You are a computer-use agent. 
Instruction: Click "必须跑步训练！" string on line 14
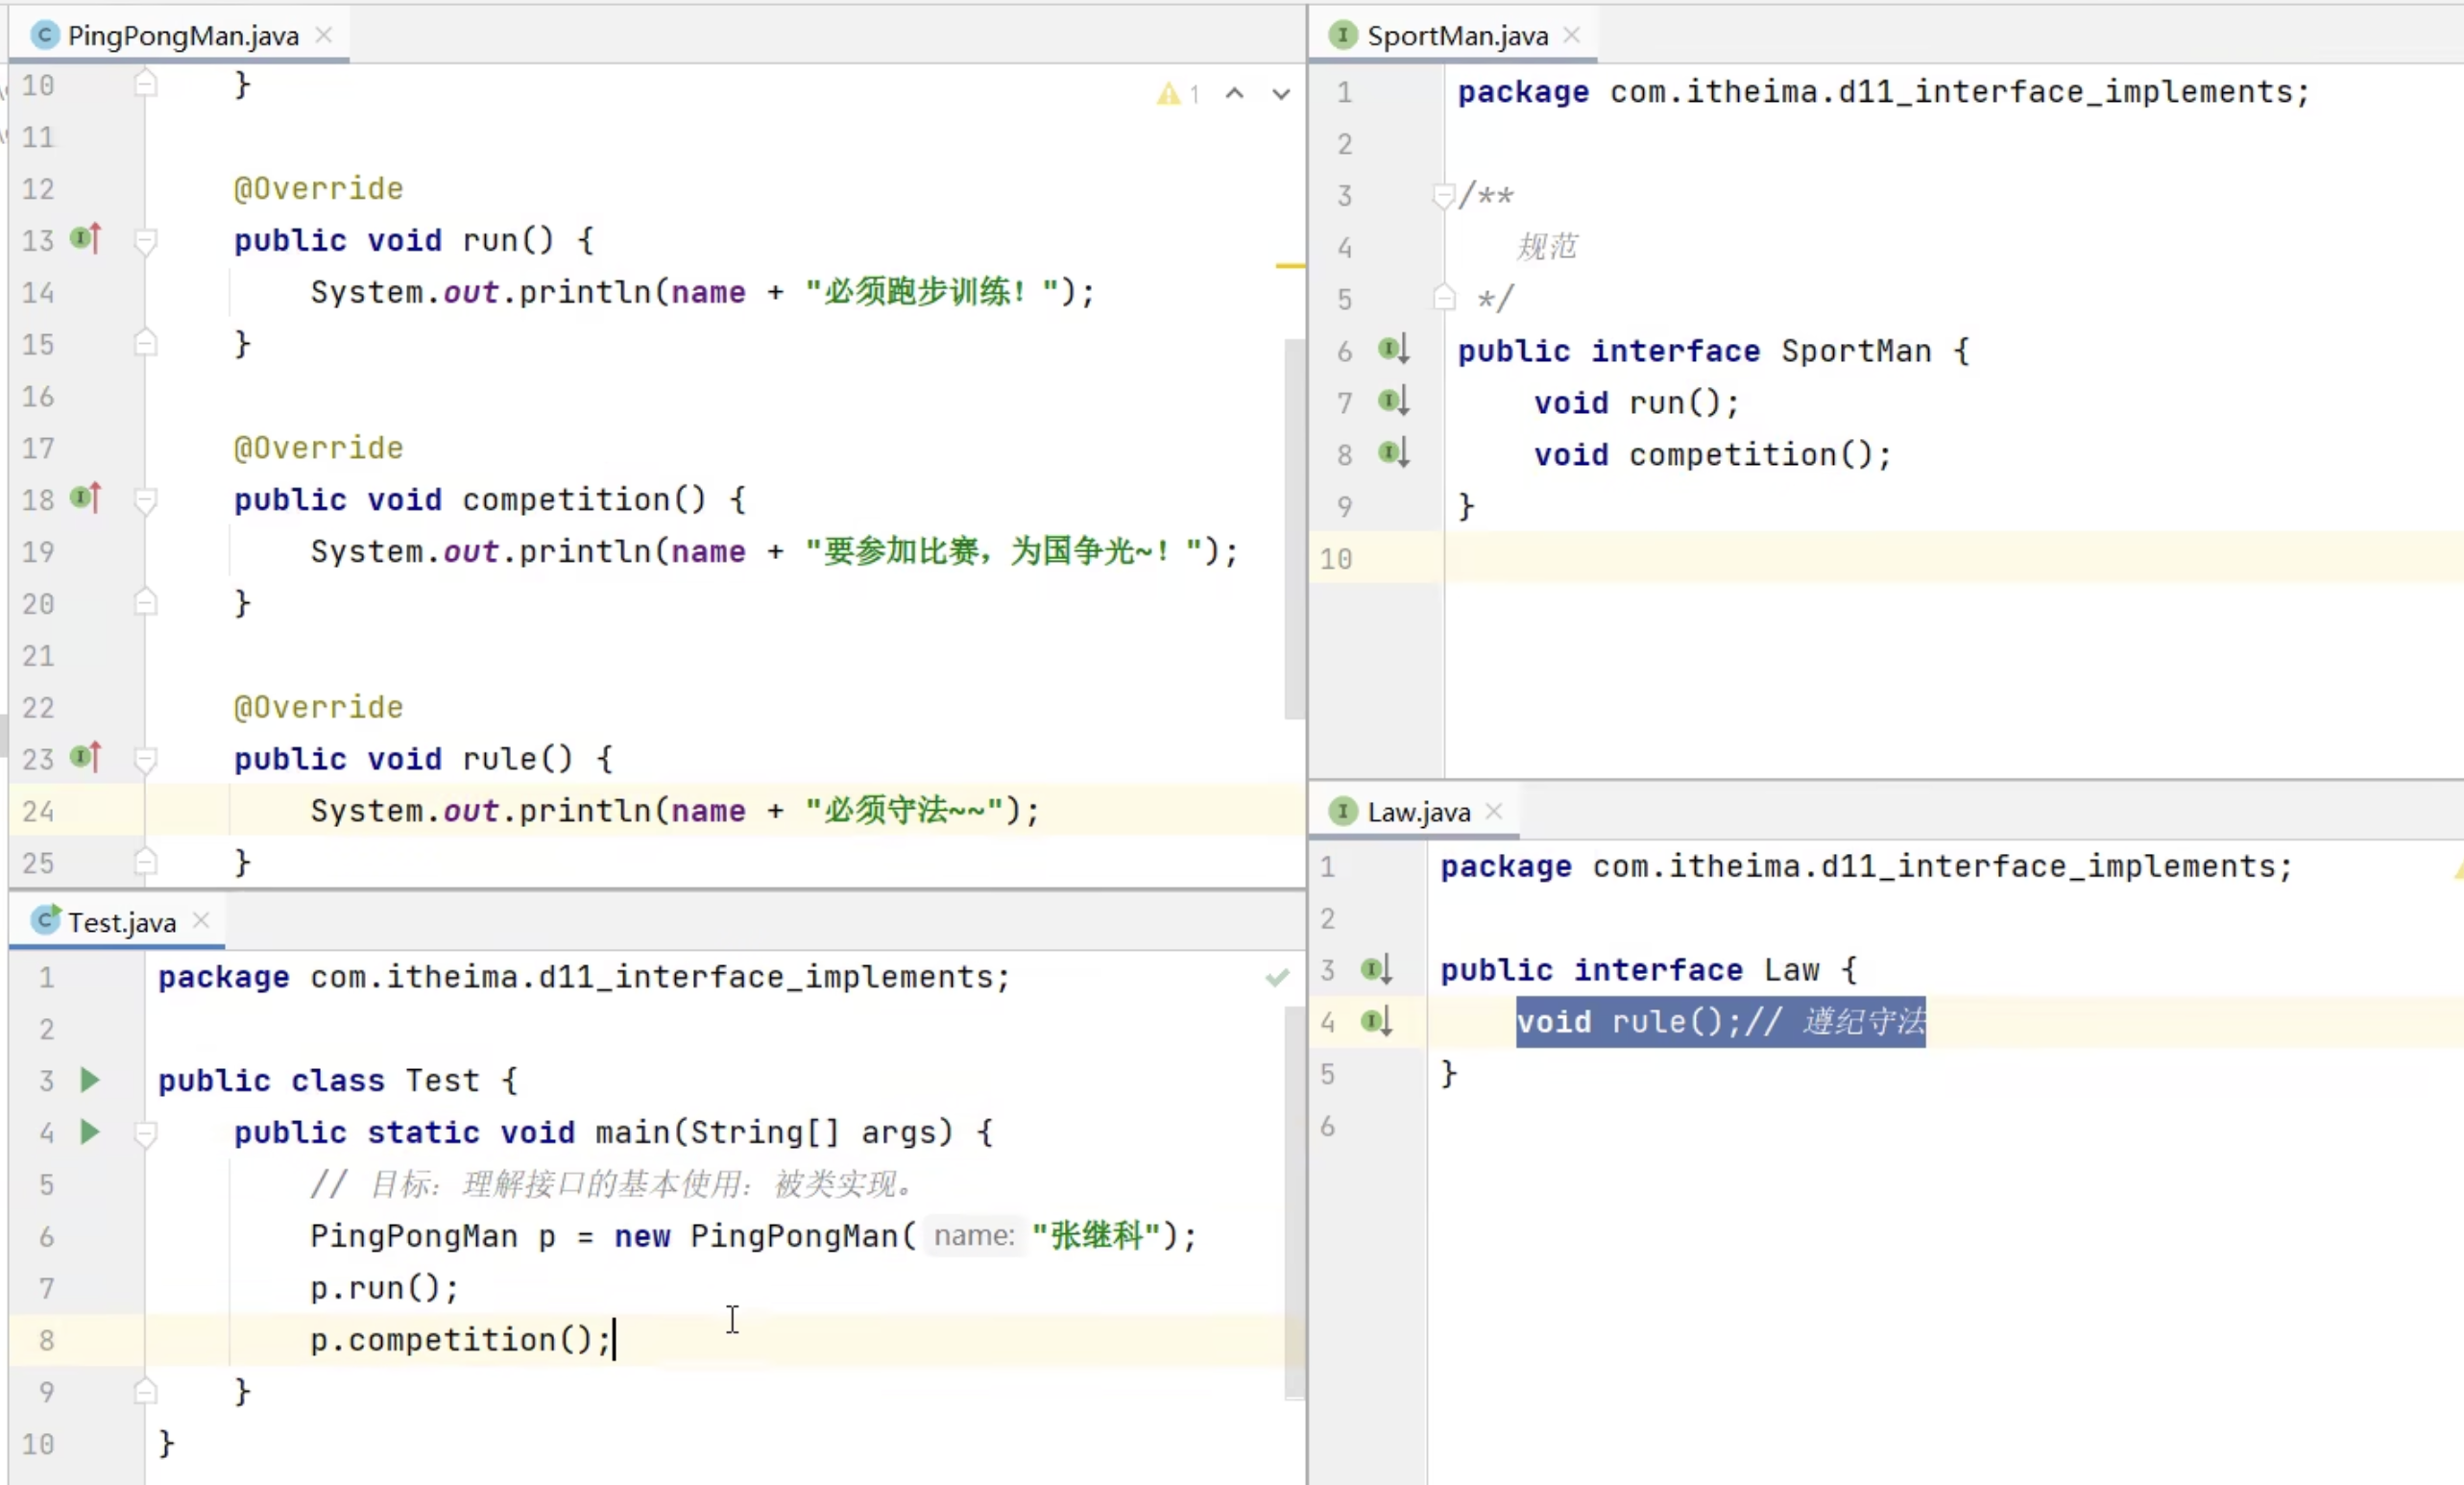[932, 292]
